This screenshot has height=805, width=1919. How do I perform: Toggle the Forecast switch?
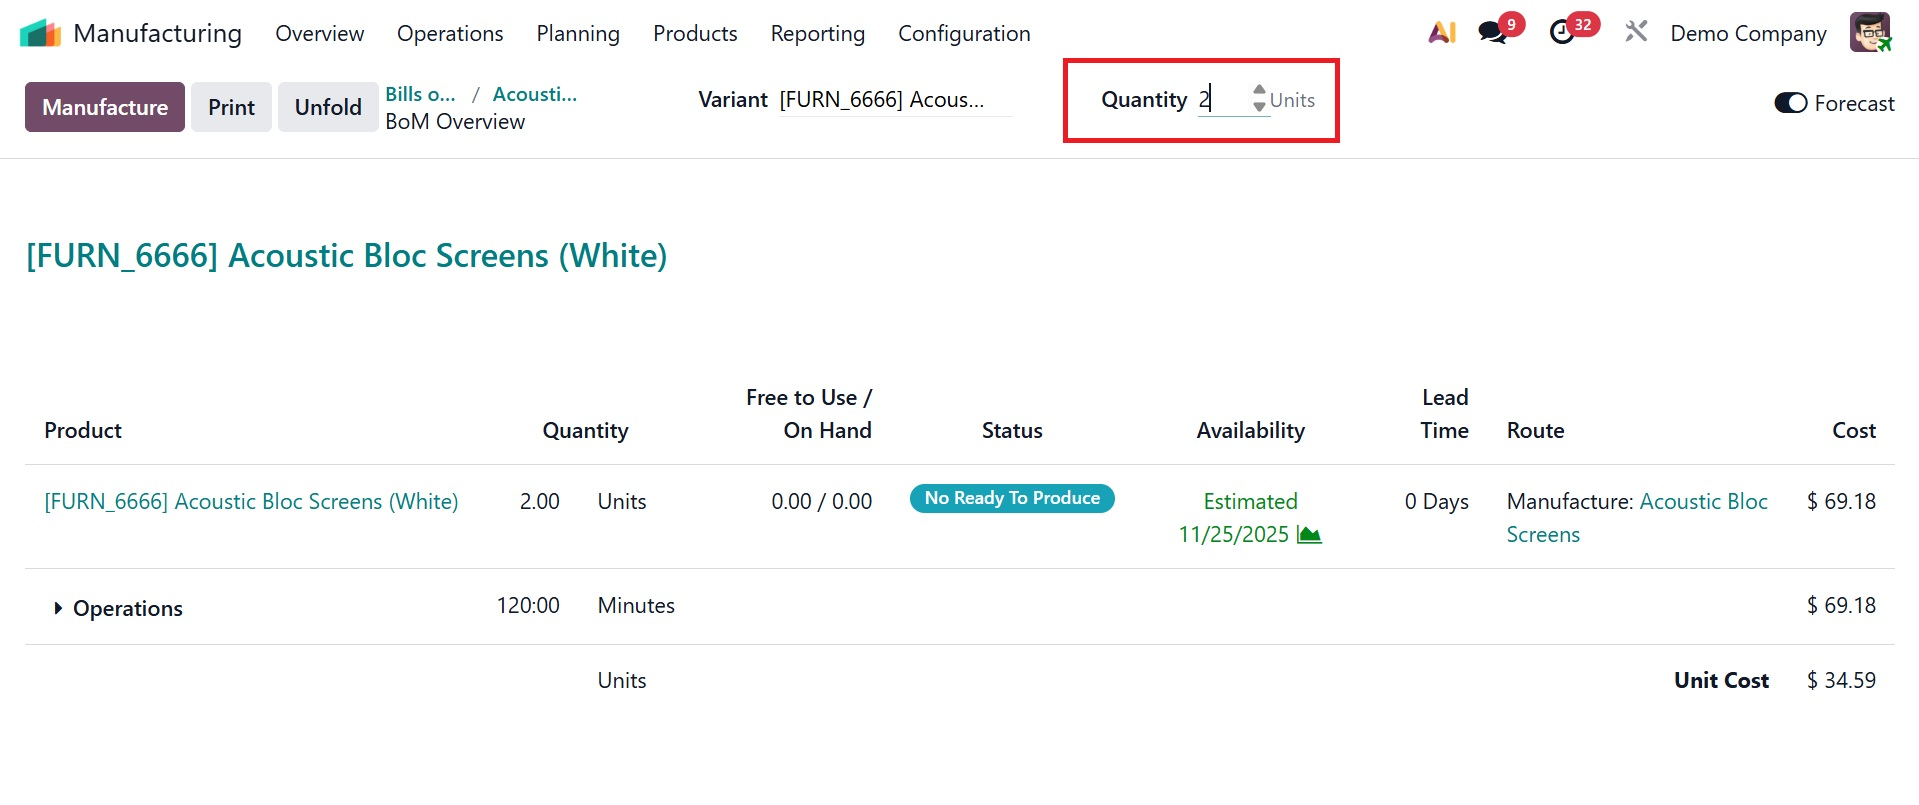pyautogui.click(x=1790, y=103)
